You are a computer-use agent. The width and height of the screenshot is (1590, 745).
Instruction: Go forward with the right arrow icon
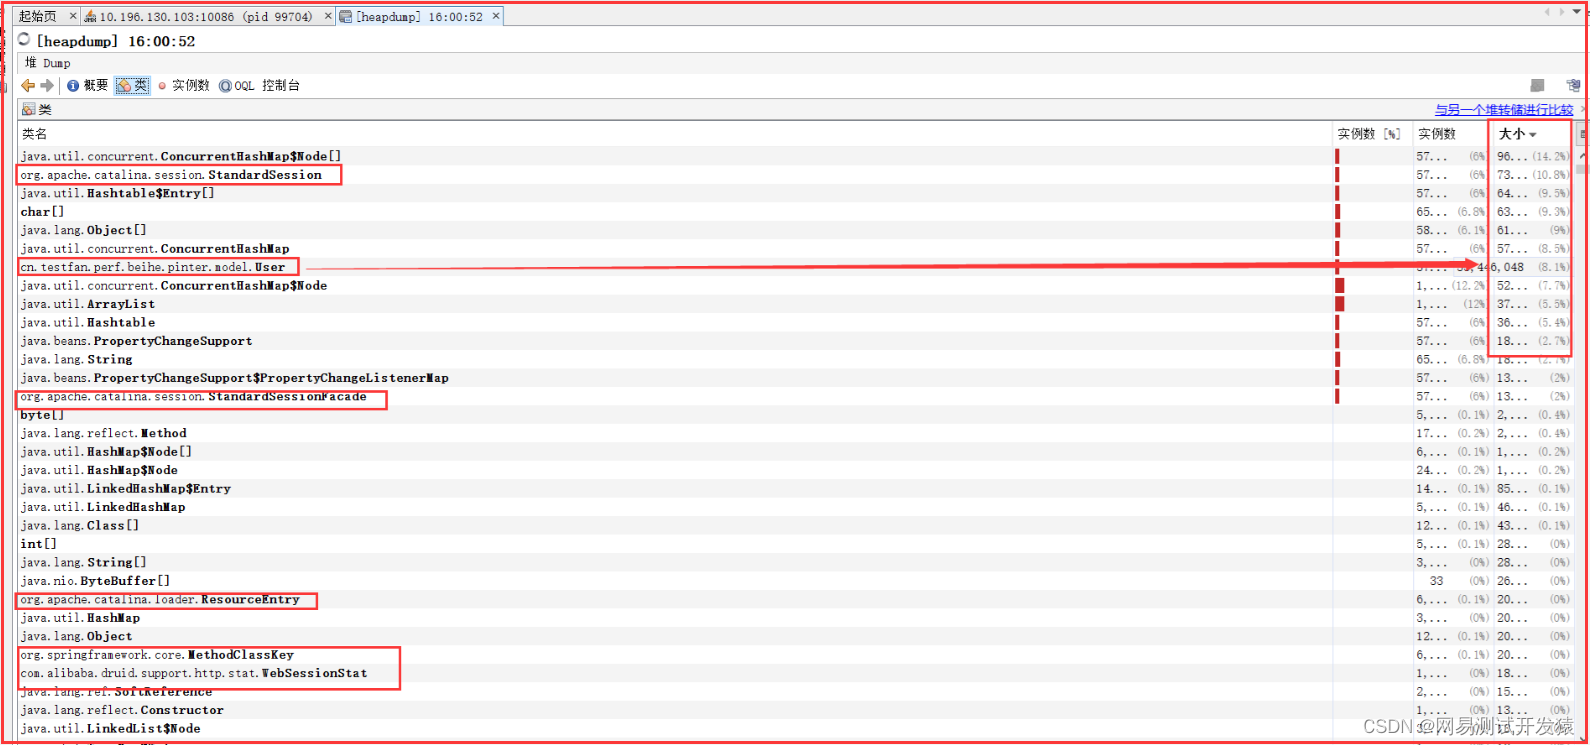click(46, 86)
